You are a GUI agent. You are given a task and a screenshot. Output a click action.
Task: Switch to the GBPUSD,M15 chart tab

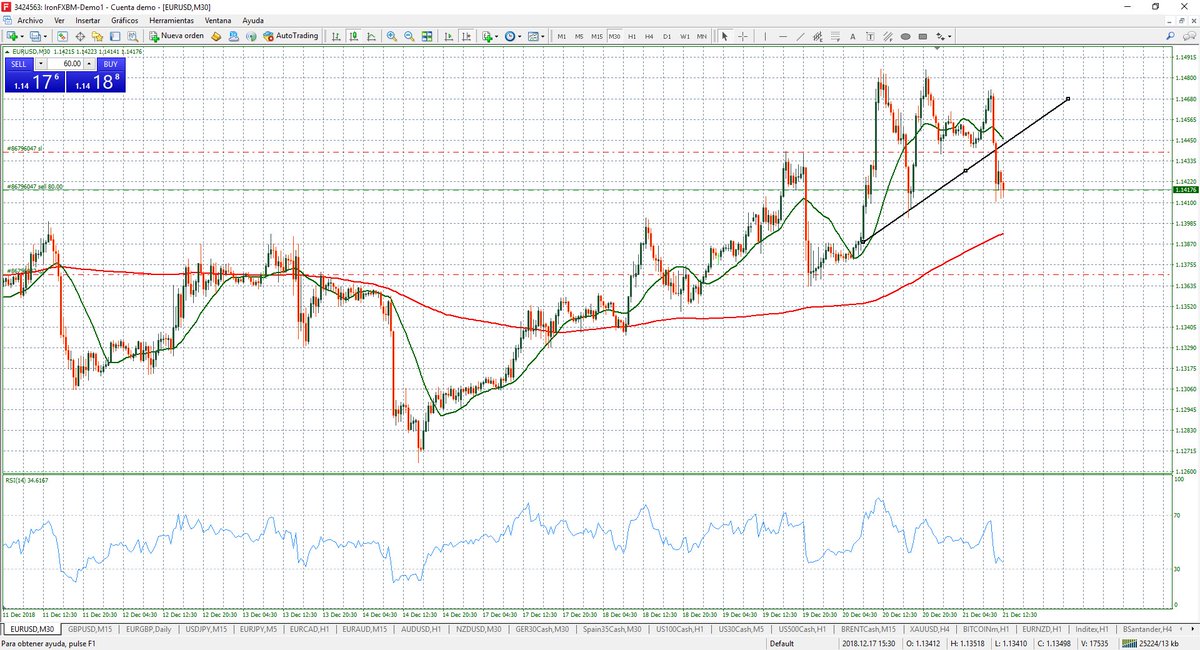click(91, 630)
